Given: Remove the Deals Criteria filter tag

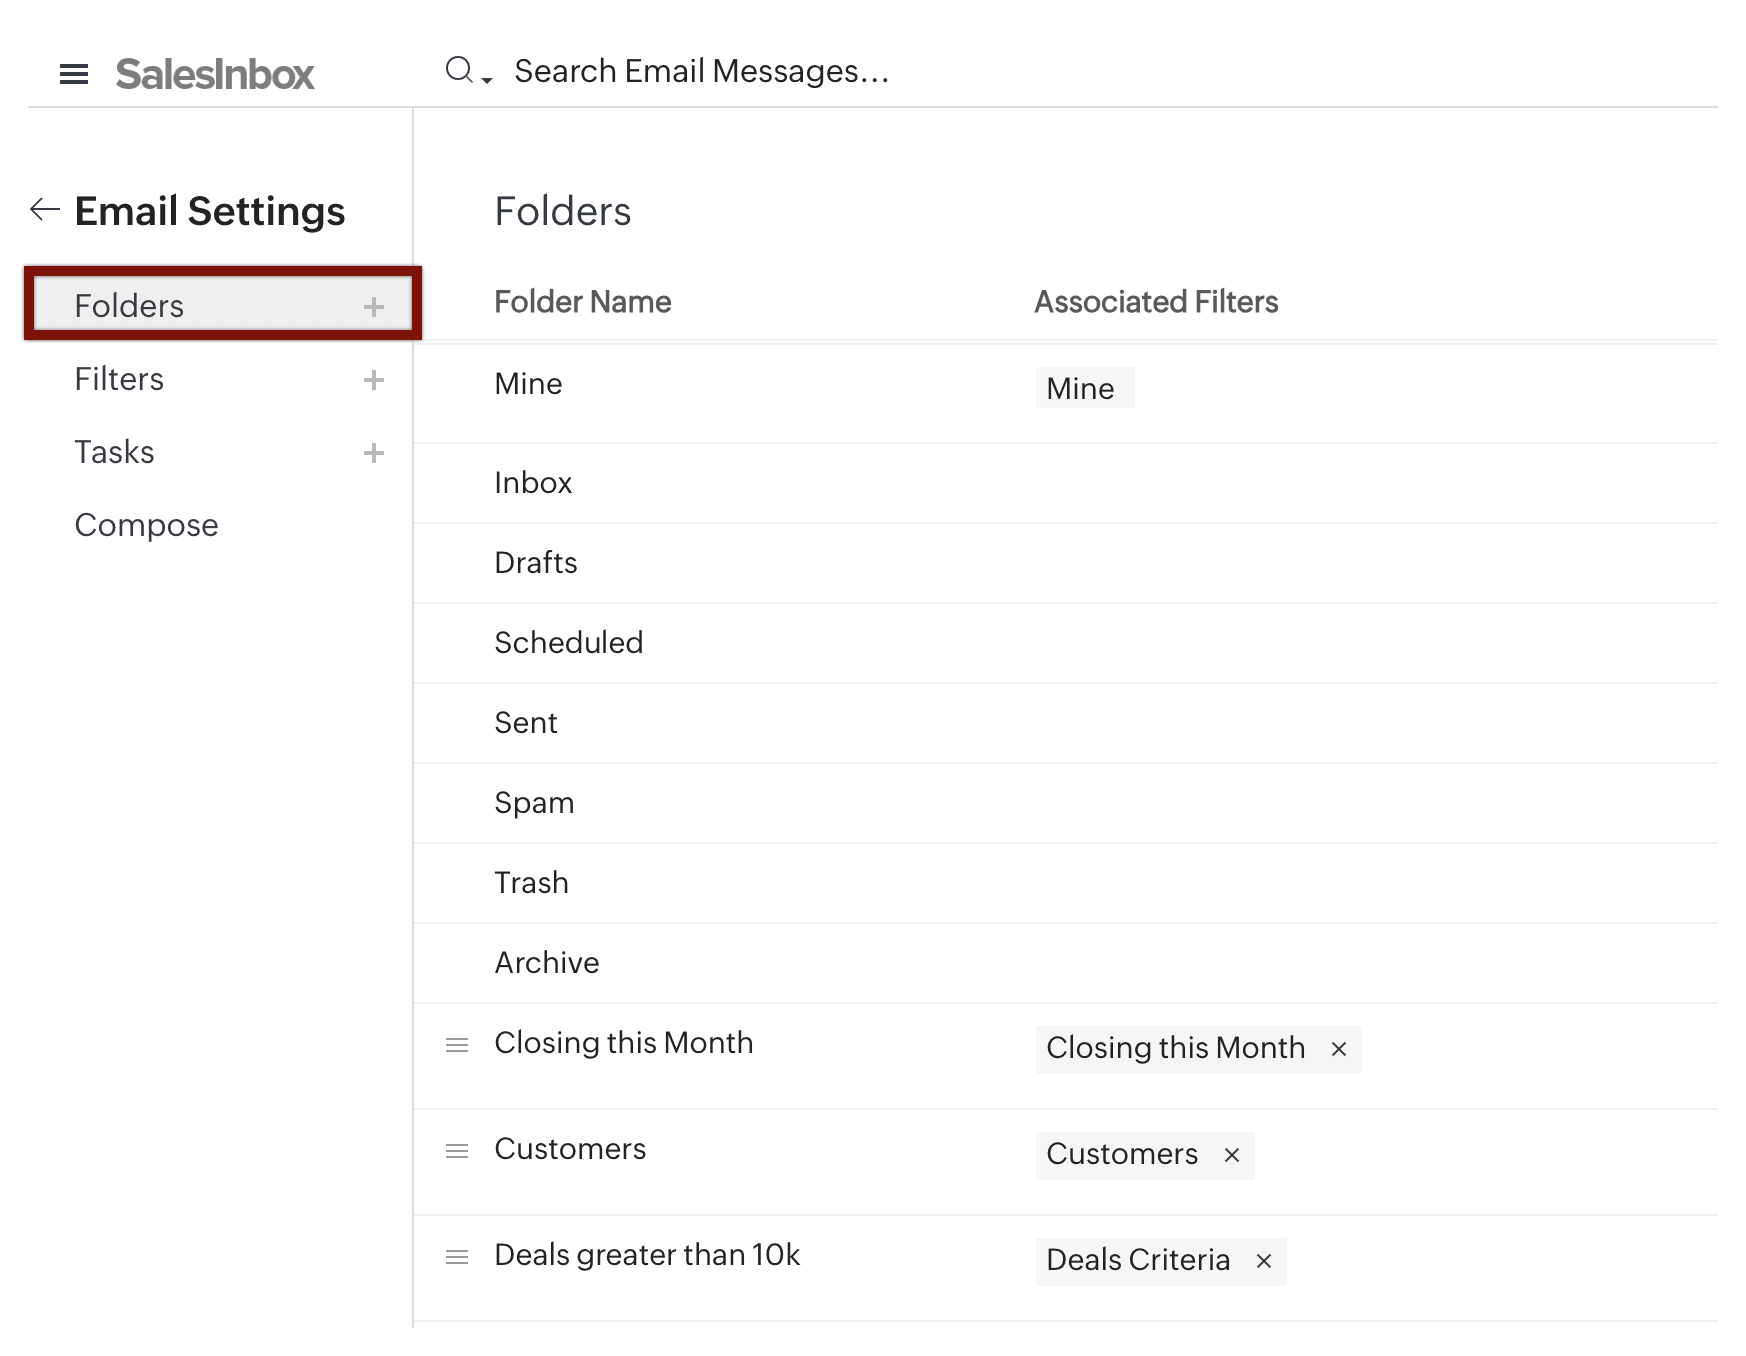Looking at the screenshot, I should click(x=1263, y=1261).
